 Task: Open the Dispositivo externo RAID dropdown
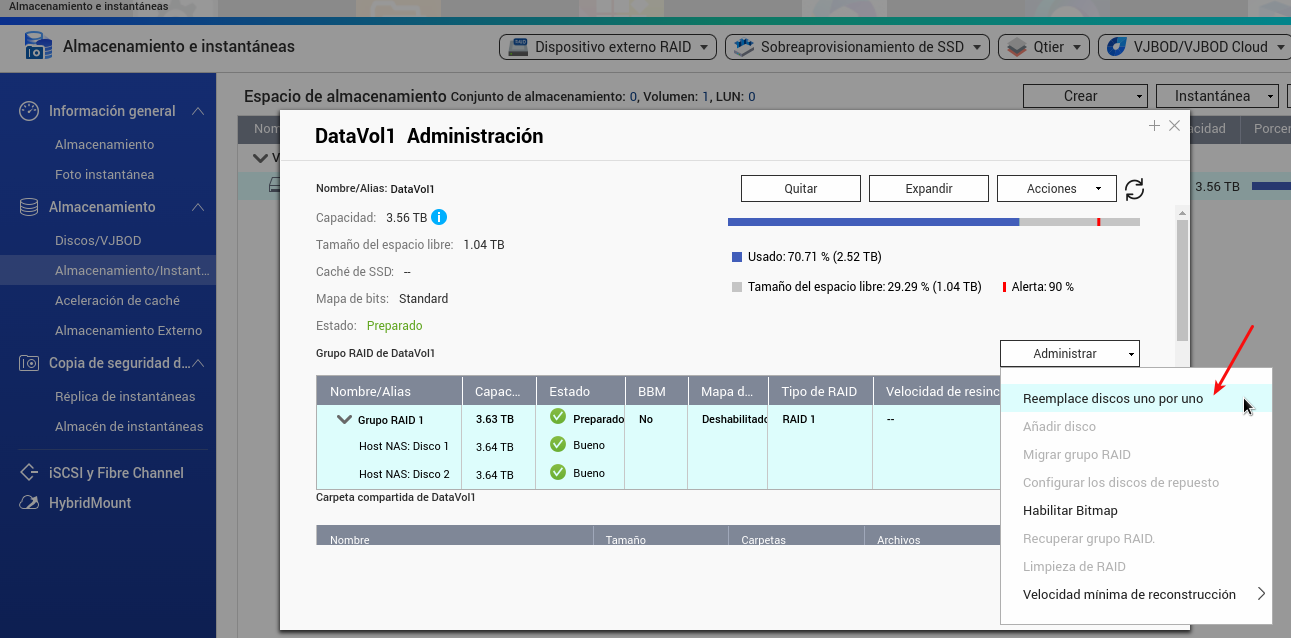610,47
